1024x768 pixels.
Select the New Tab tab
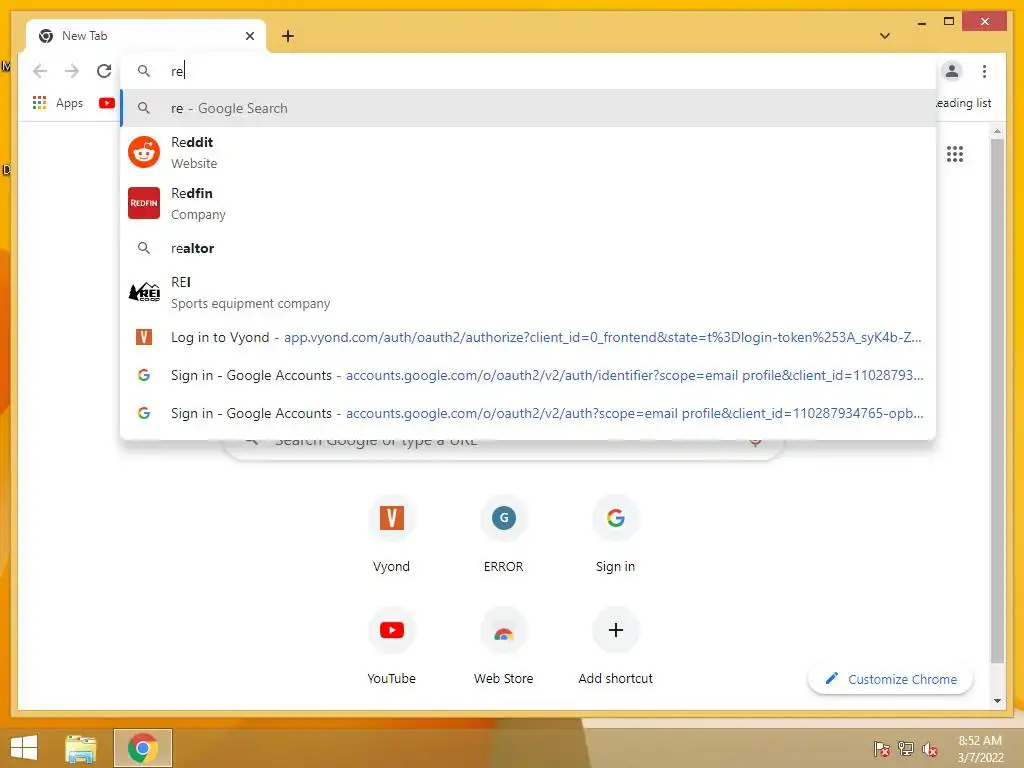(146, 36)
